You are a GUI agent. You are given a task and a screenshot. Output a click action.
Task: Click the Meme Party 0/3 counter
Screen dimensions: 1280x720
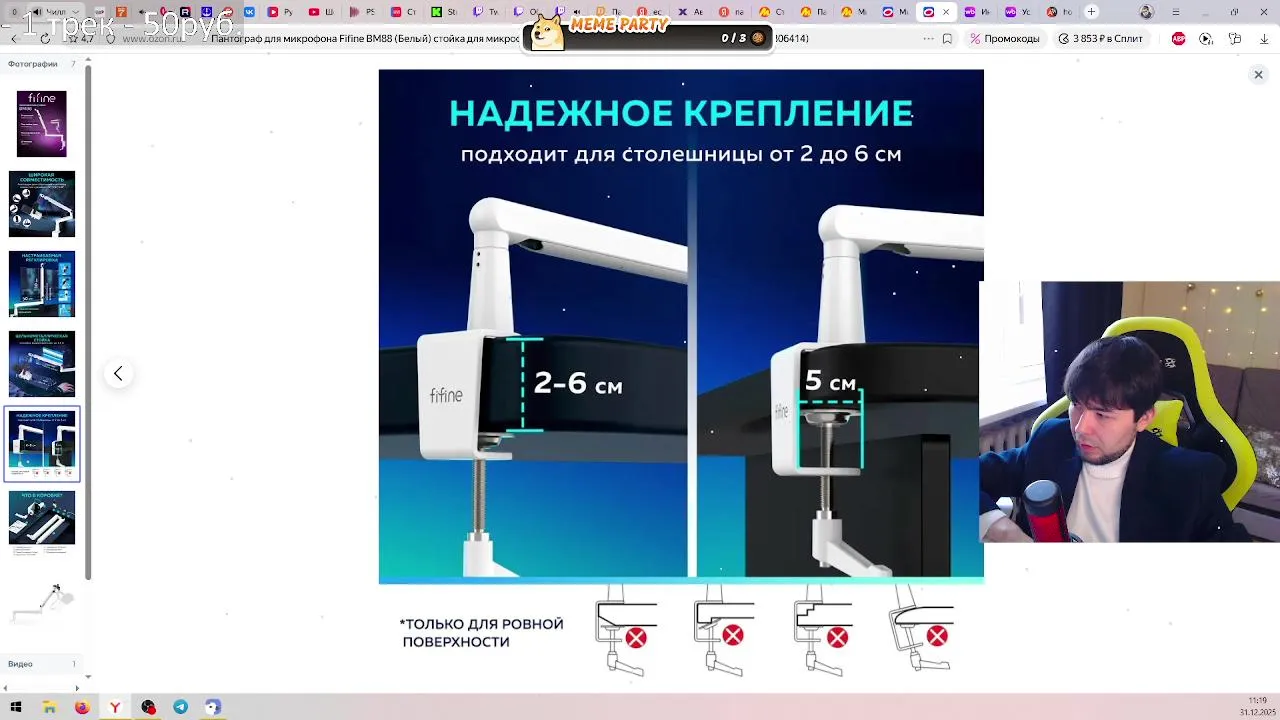pyautogui.click(x=742, y=38)
